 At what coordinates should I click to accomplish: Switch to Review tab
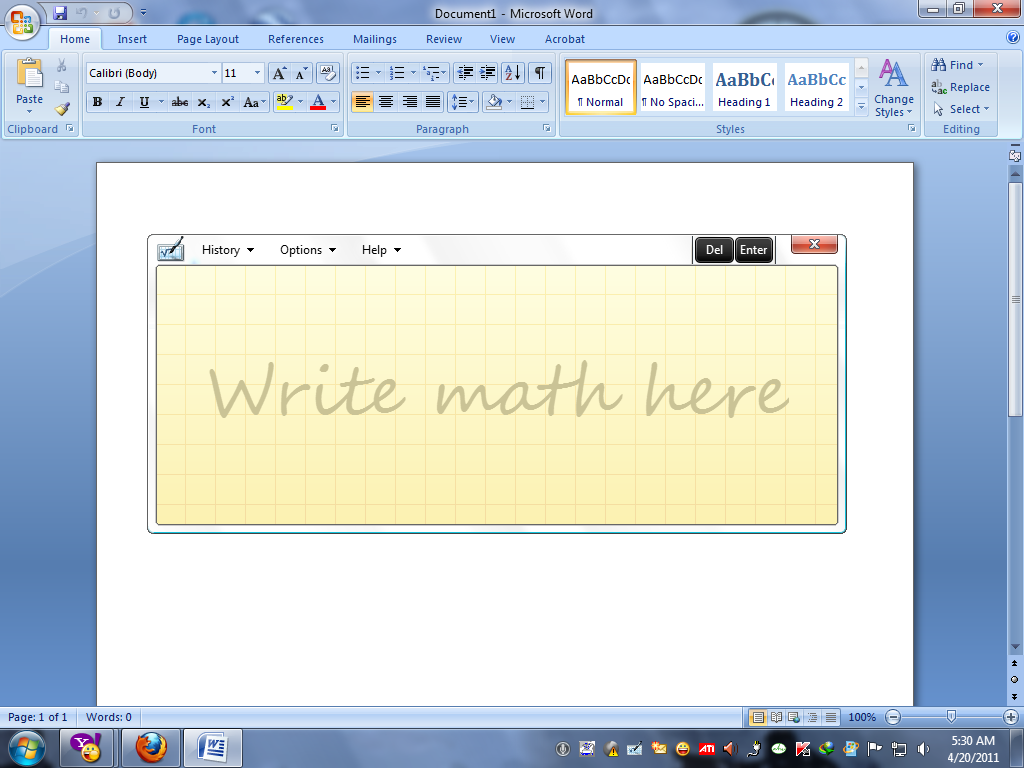coord(444,39)
